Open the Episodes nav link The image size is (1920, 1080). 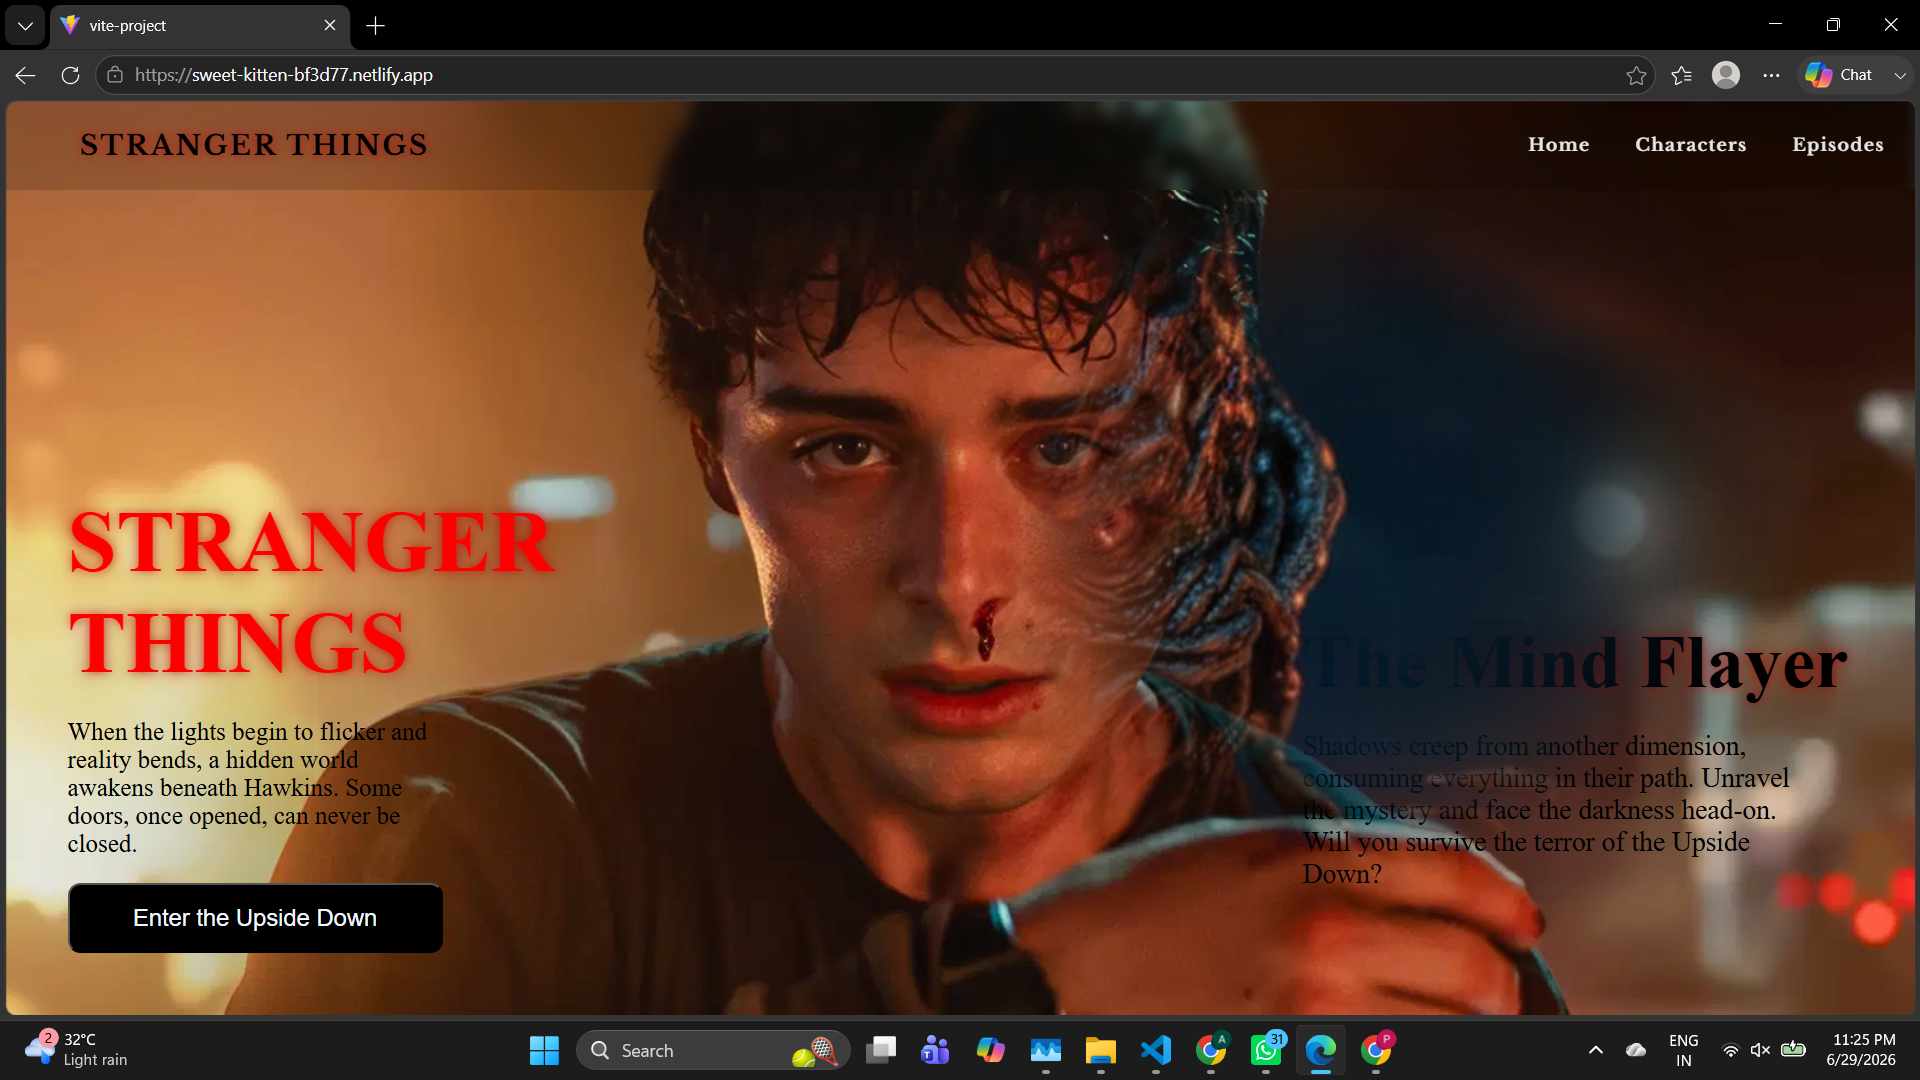(x=1837, y=145)
